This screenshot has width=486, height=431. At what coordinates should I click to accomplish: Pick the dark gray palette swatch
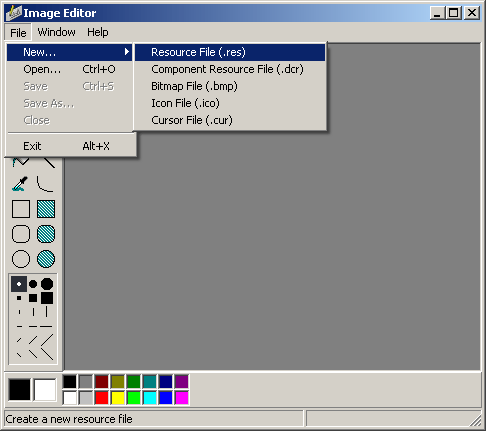pos(86,382)
